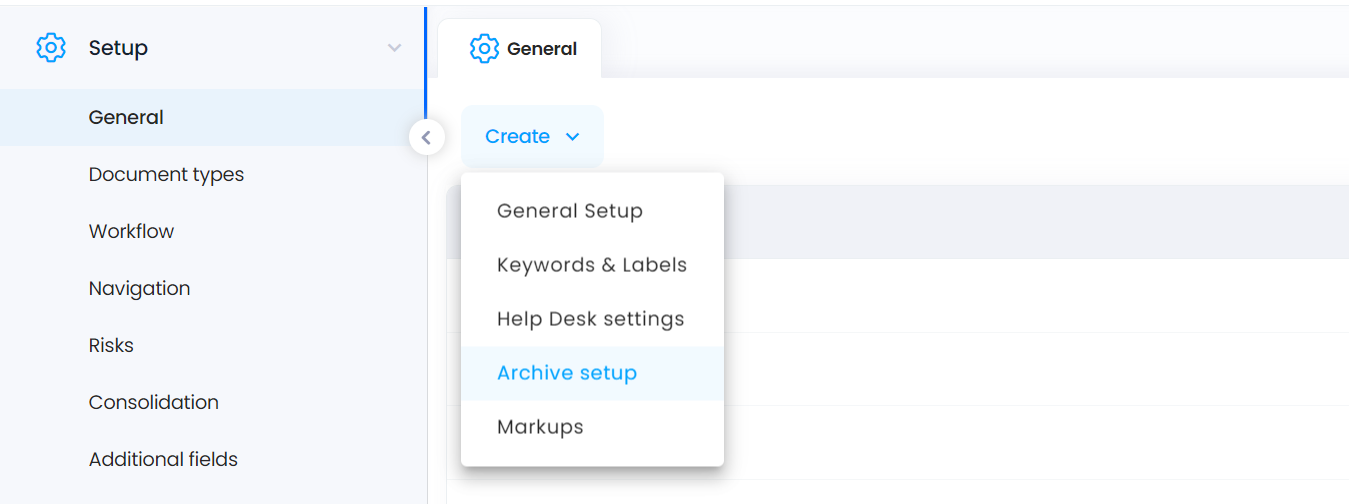Open Help Desk settings option

(x=592, y=319)
